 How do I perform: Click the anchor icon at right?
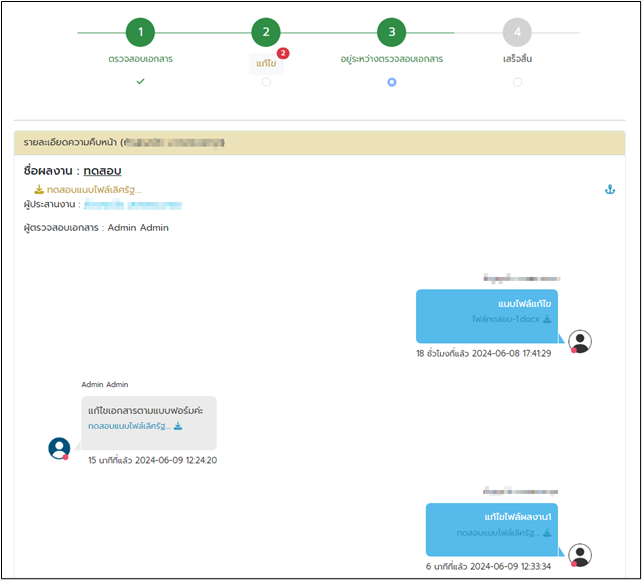[610, 190]
